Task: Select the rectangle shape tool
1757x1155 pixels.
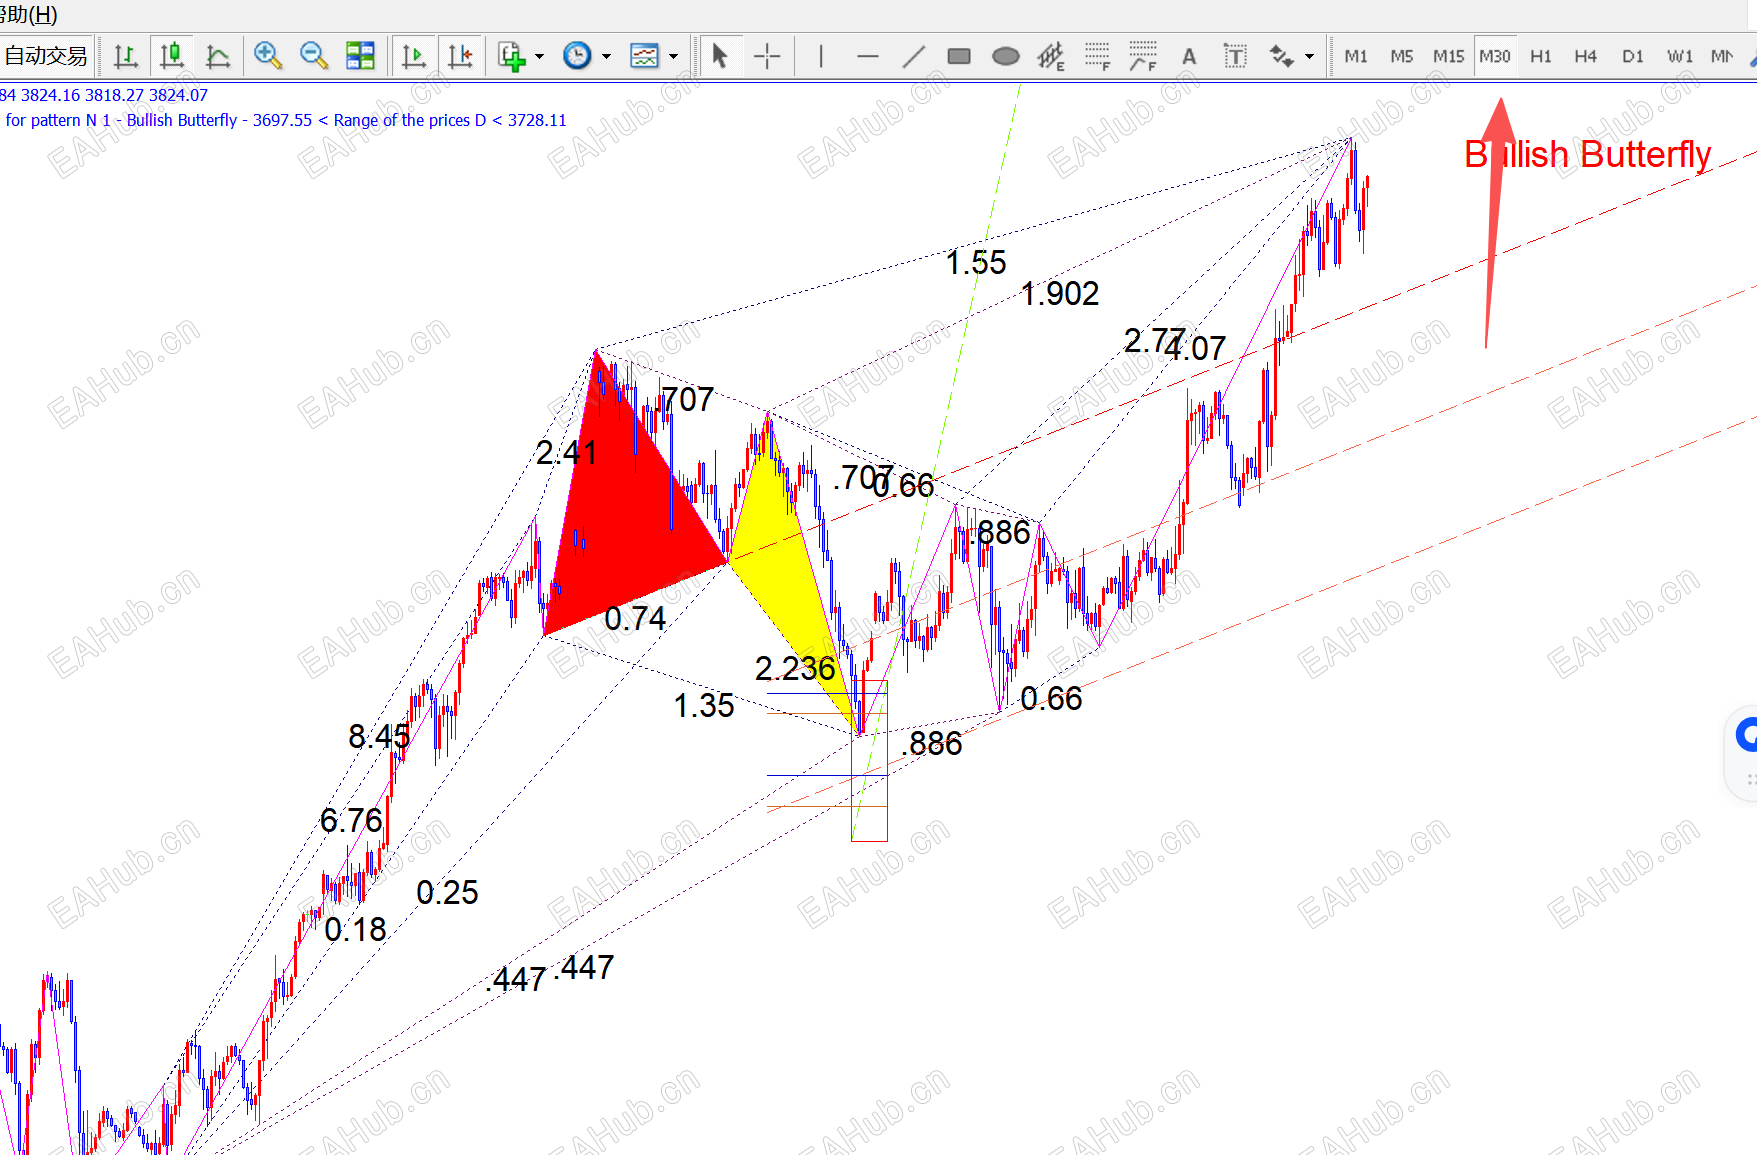Action: (959, 56)
